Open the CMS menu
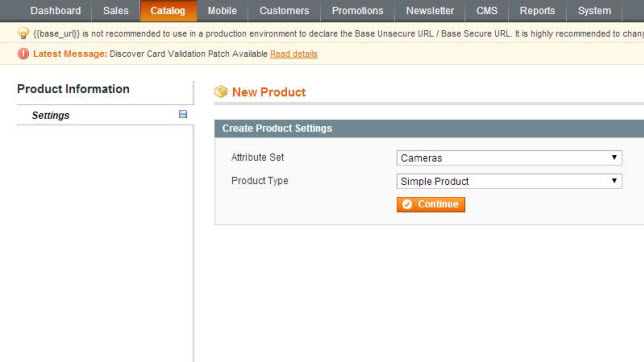 [487, 11]
